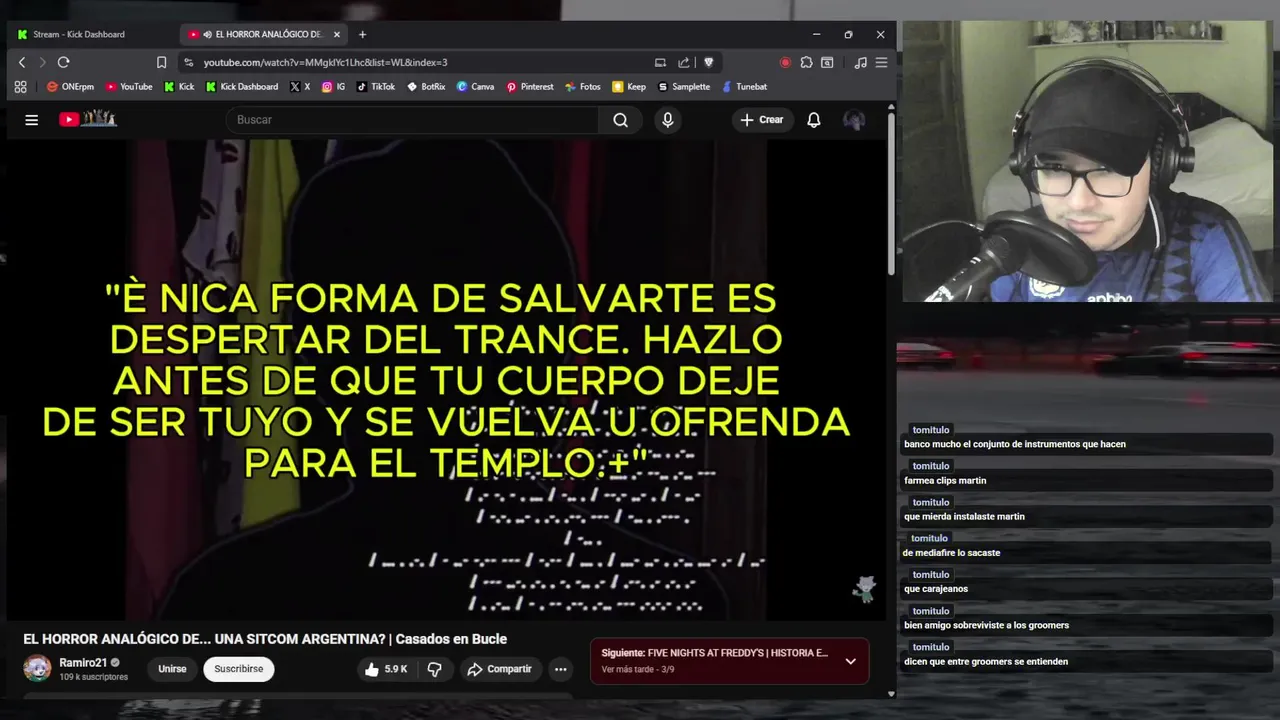Dislike the video with thumbs-down
Image resolution: width=1280 pixels, height=720 pixels.
click(434, 669)
